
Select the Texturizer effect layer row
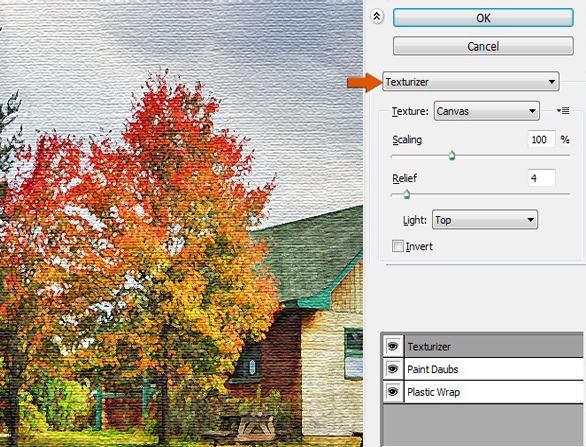coord(493,346)
